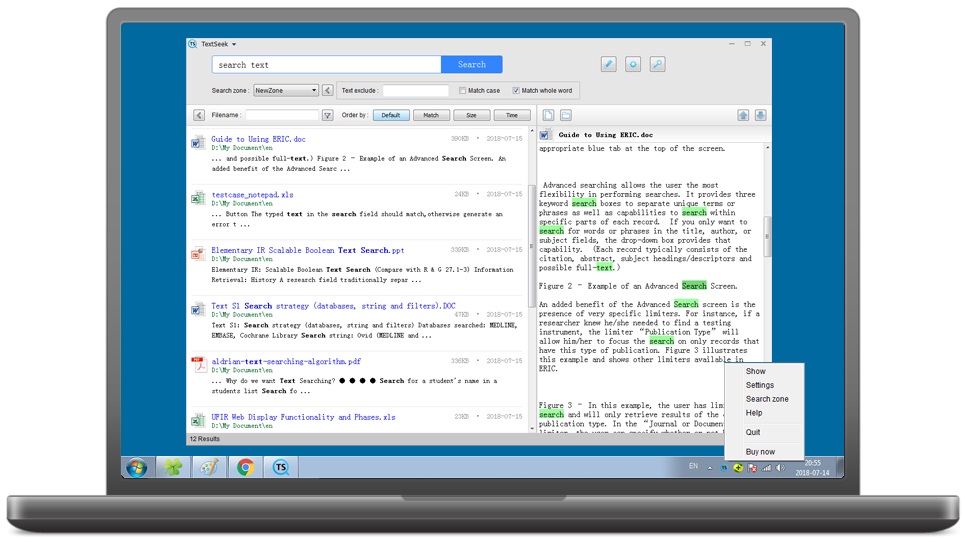Screen dimensions: 963x539
Task: Collapse options with arrow beside Search zone
Action: (328, 91)
